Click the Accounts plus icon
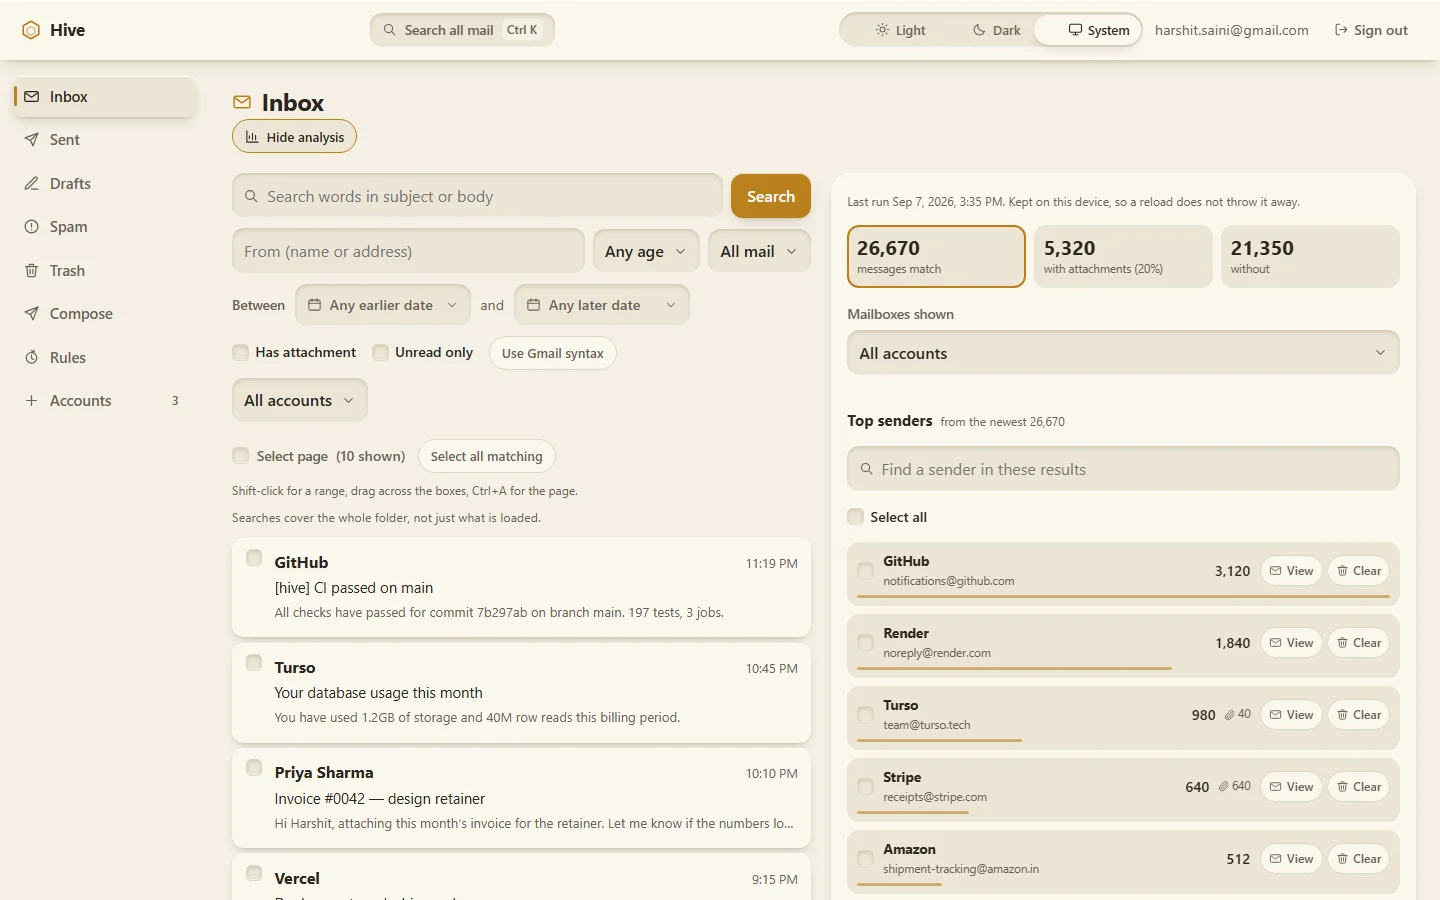Screen dimensions: 1440x900 tap(31, 401)
